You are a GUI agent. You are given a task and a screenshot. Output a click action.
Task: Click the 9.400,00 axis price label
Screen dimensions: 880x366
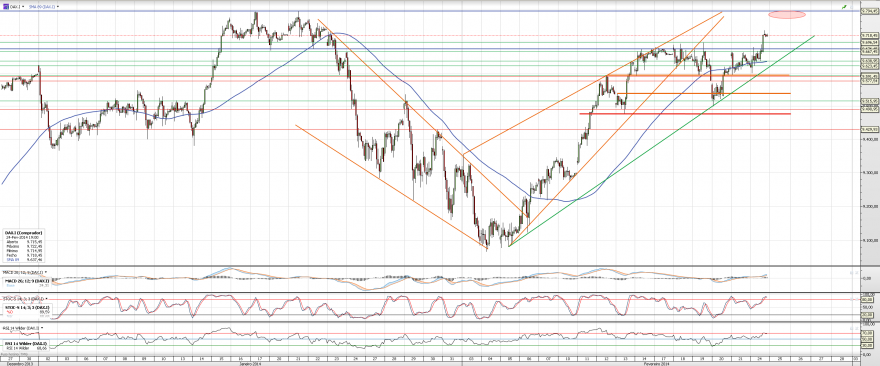click(x=869, y=139)
